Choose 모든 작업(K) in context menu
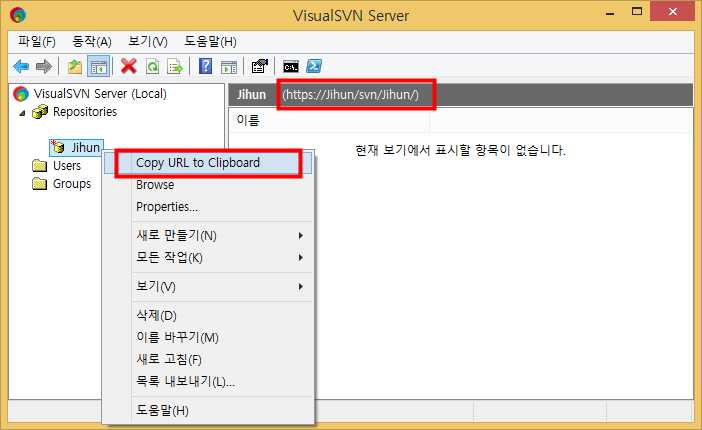 coord(208,258)
